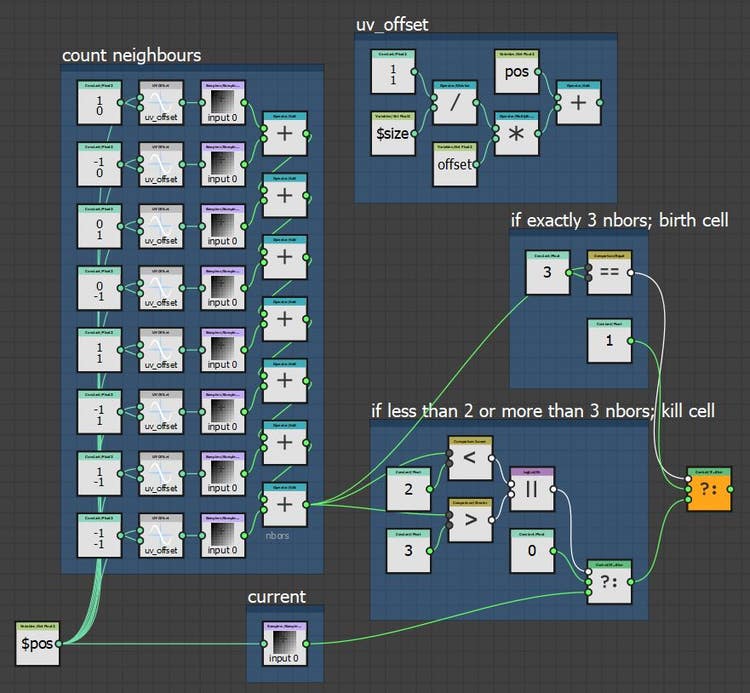The height and width of the screenshot is (693, 750).
Task: Select the $pos variable node
Action: click(37, 644)
